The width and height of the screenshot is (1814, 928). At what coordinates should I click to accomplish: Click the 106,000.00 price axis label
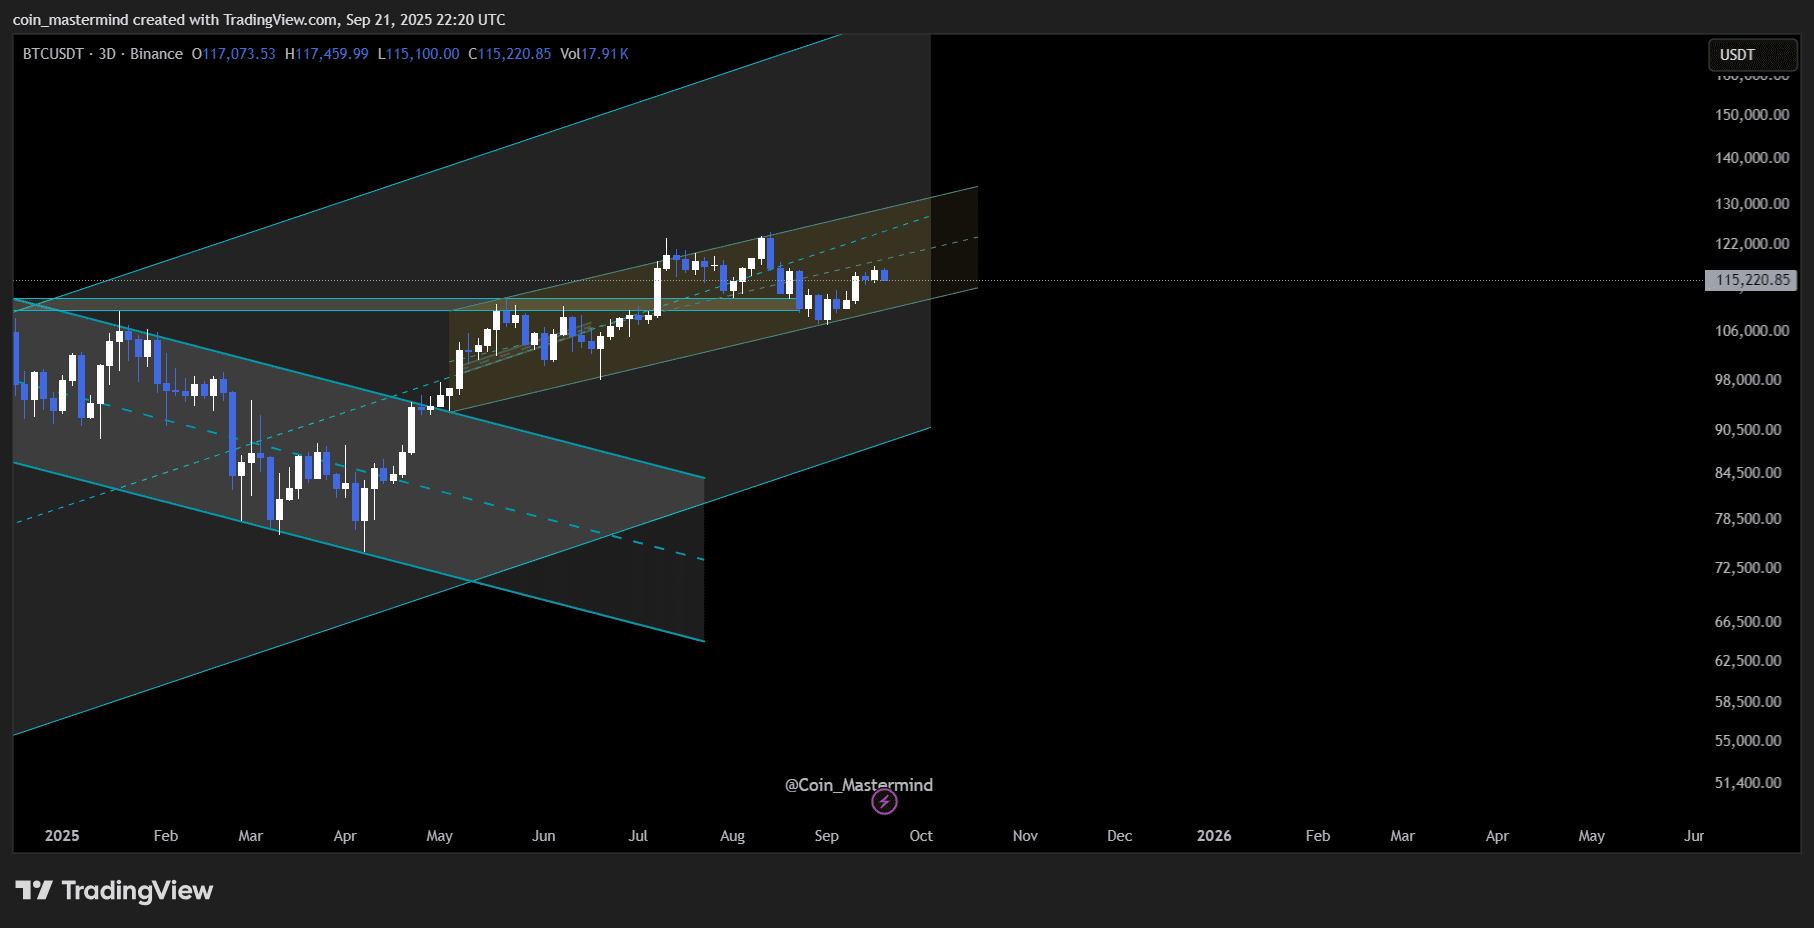coord(1752,331)
